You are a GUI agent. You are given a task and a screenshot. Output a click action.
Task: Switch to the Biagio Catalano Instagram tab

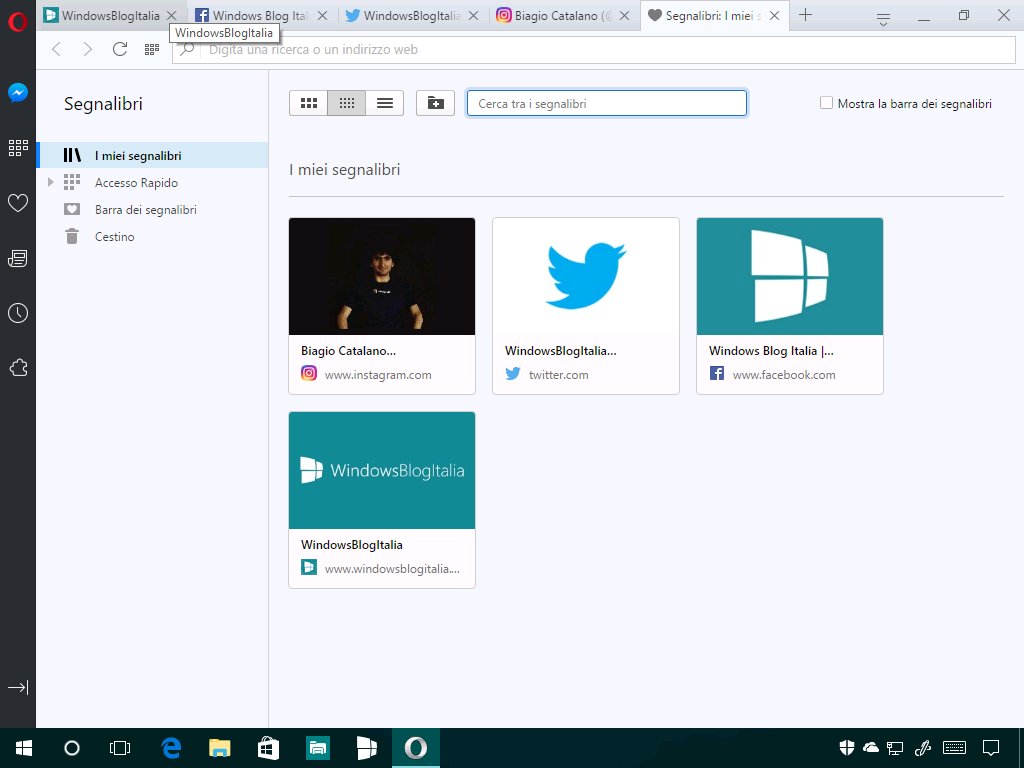(564, 16)
